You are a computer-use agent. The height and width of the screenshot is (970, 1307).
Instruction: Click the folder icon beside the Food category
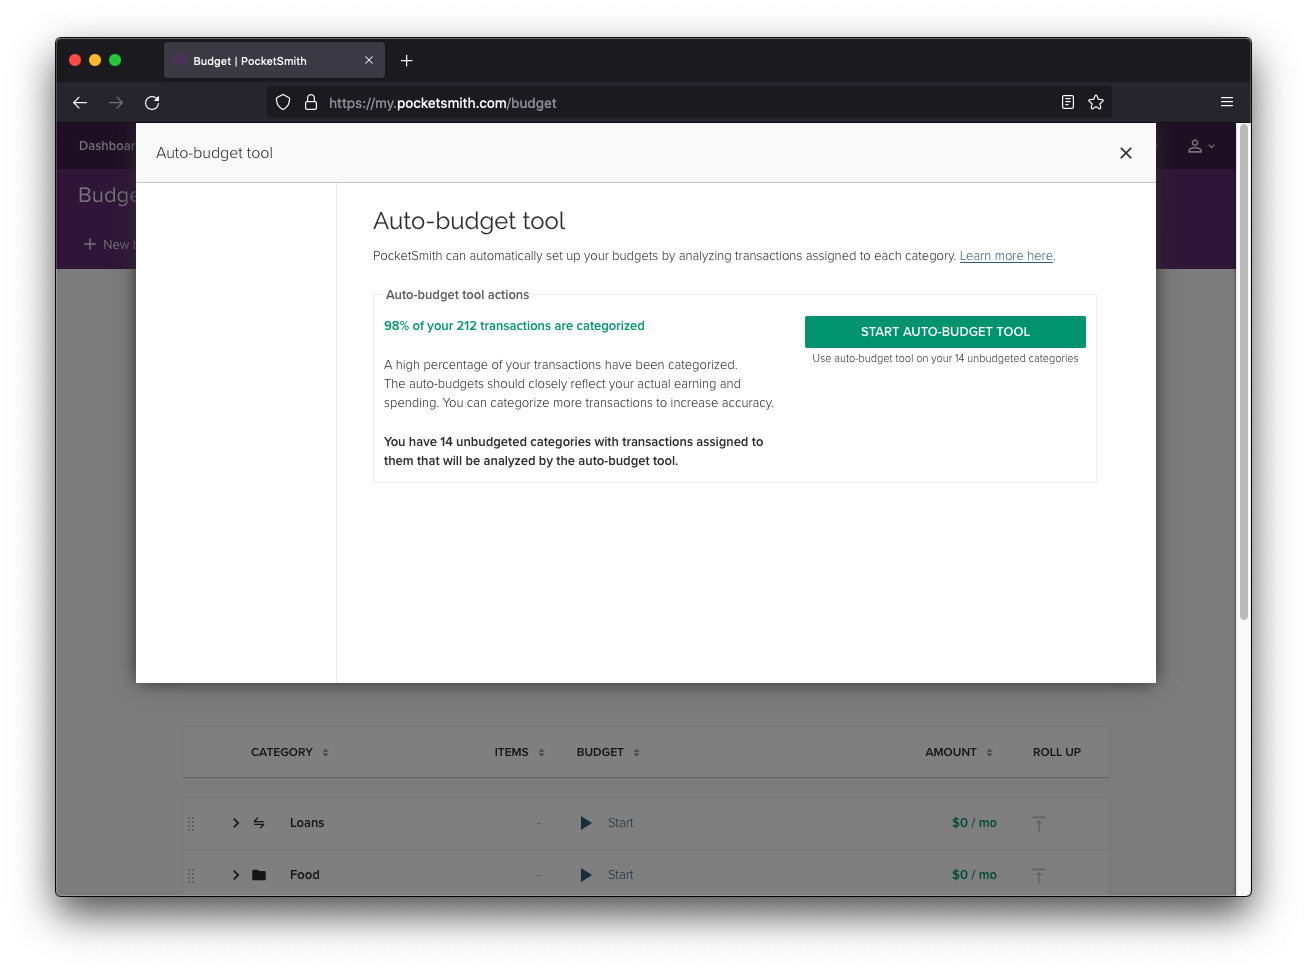258,874
